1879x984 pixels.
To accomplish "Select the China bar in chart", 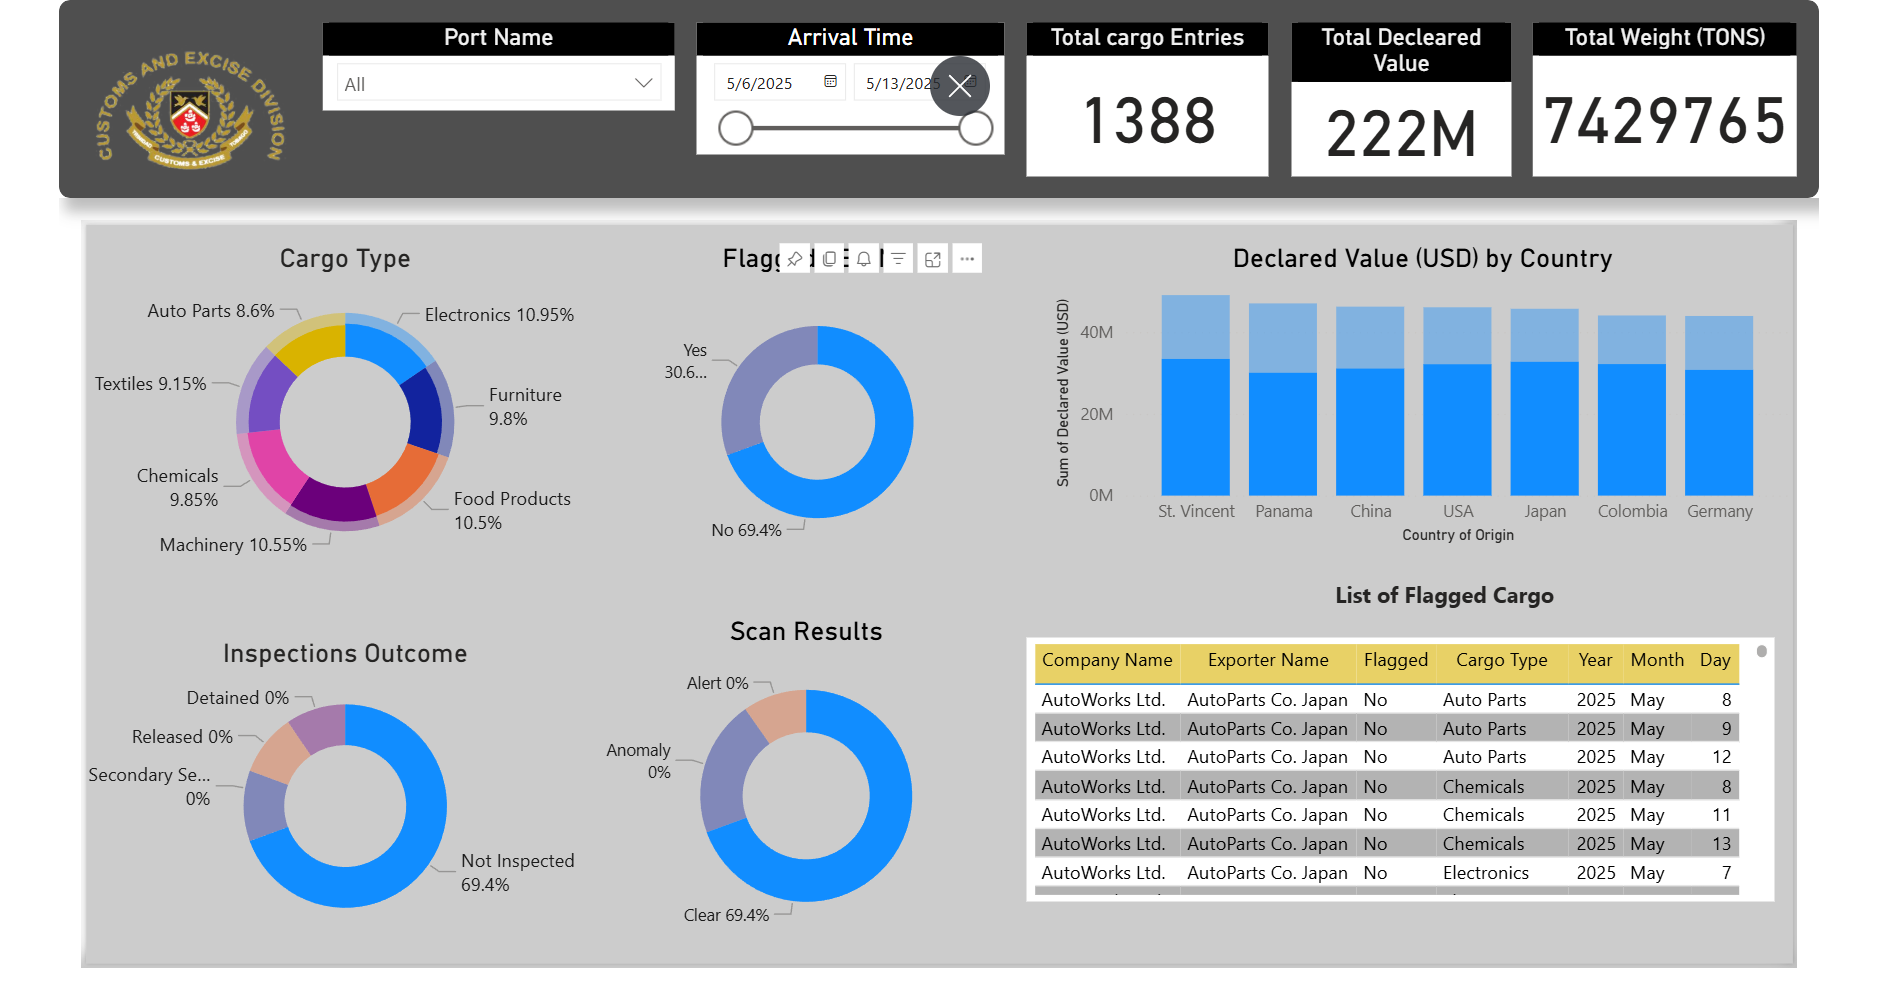I will point(1370,432).
